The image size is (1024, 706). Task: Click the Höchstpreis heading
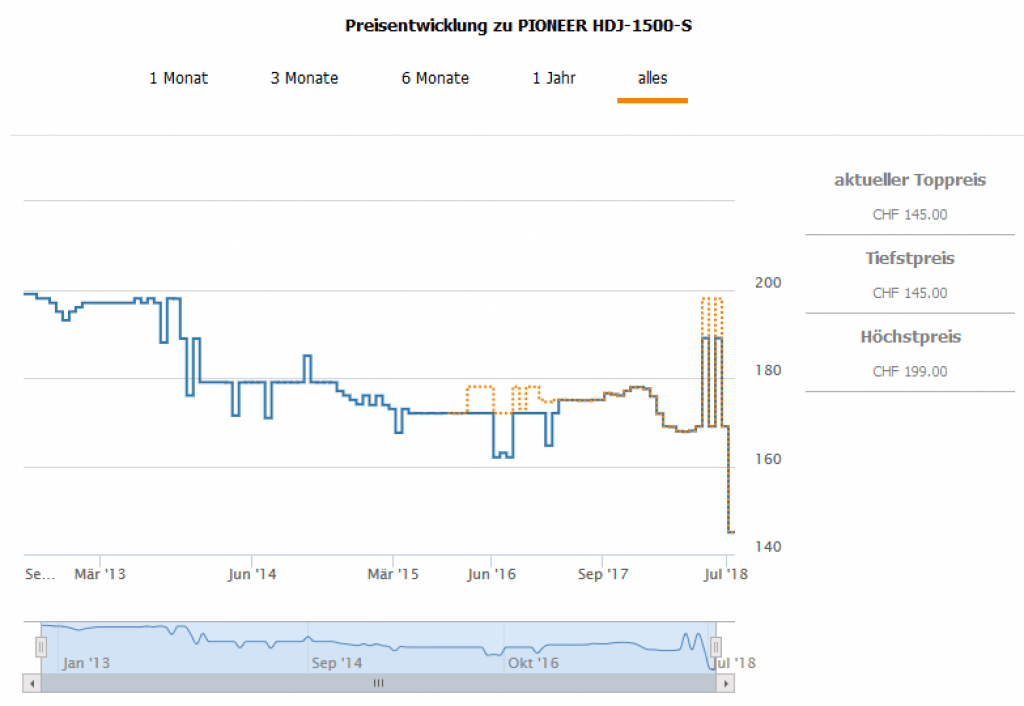pyautogui.click(x=910, y=337)
